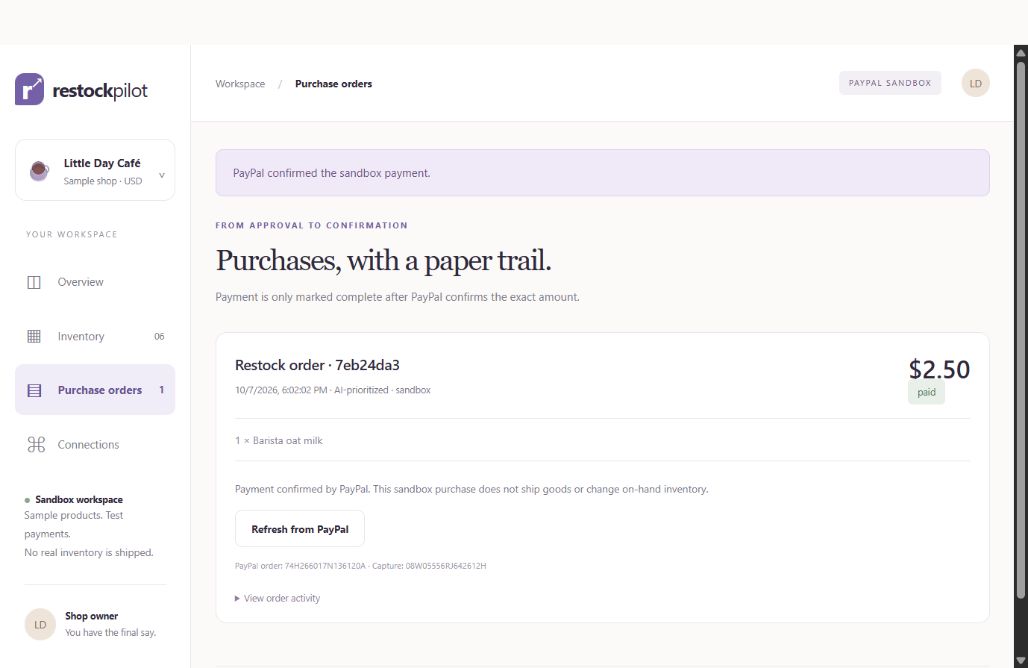Click 'You have the final say.' text

pyautogui.click(x=110, y=633)
